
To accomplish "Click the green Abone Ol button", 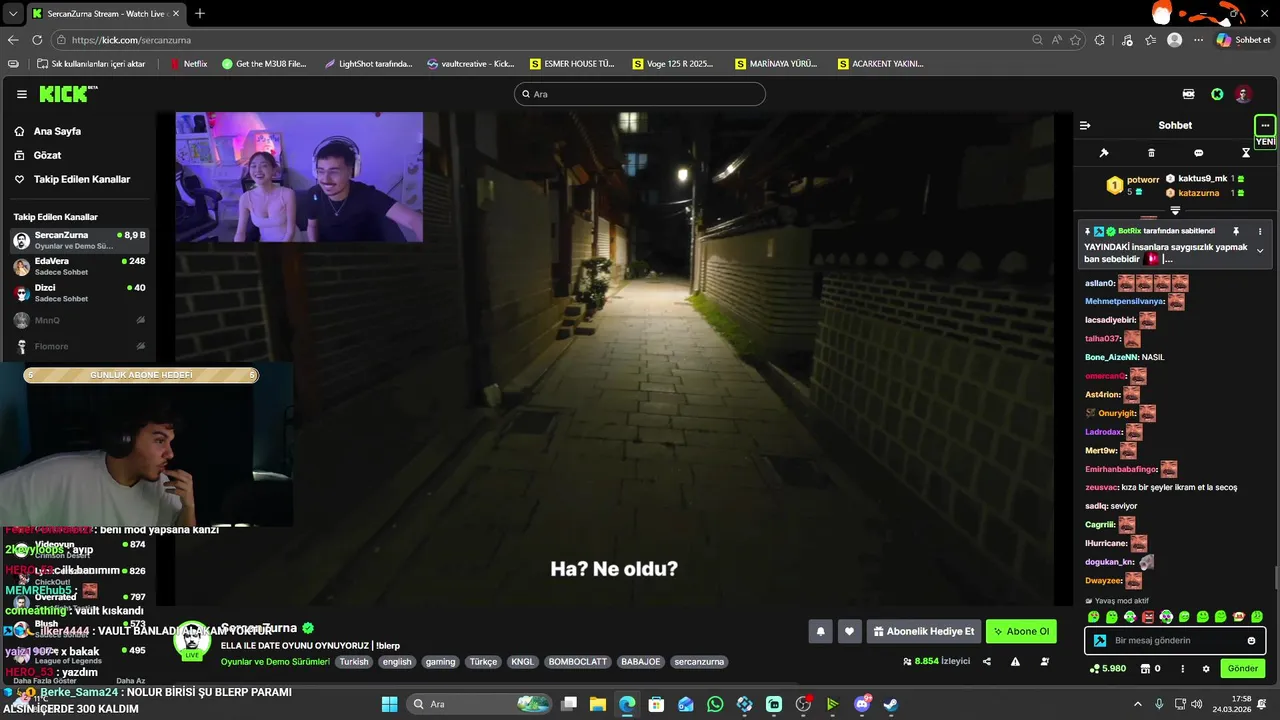I will tap(1021, 631).
